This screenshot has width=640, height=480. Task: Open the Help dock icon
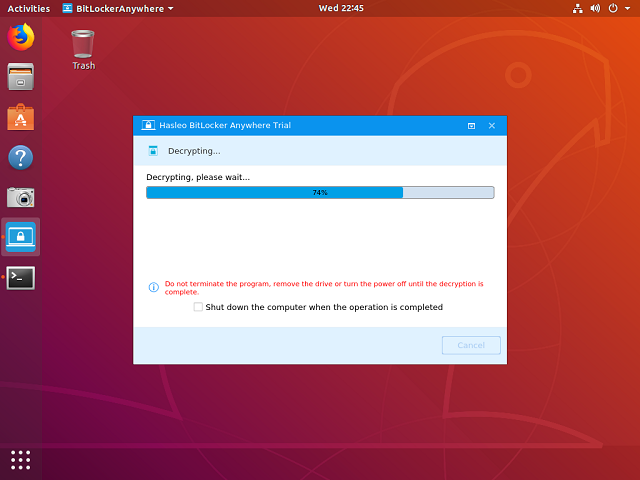21,157
